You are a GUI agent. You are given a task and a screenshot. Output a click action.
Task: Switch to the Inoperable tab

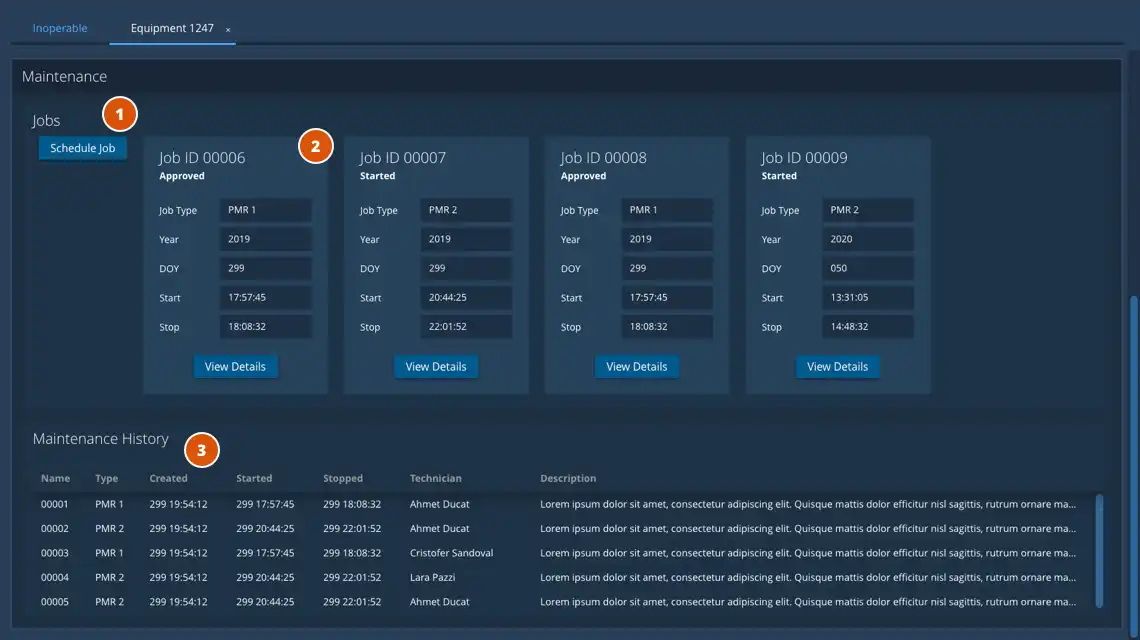pyautogui.click(x=60, y=28)
